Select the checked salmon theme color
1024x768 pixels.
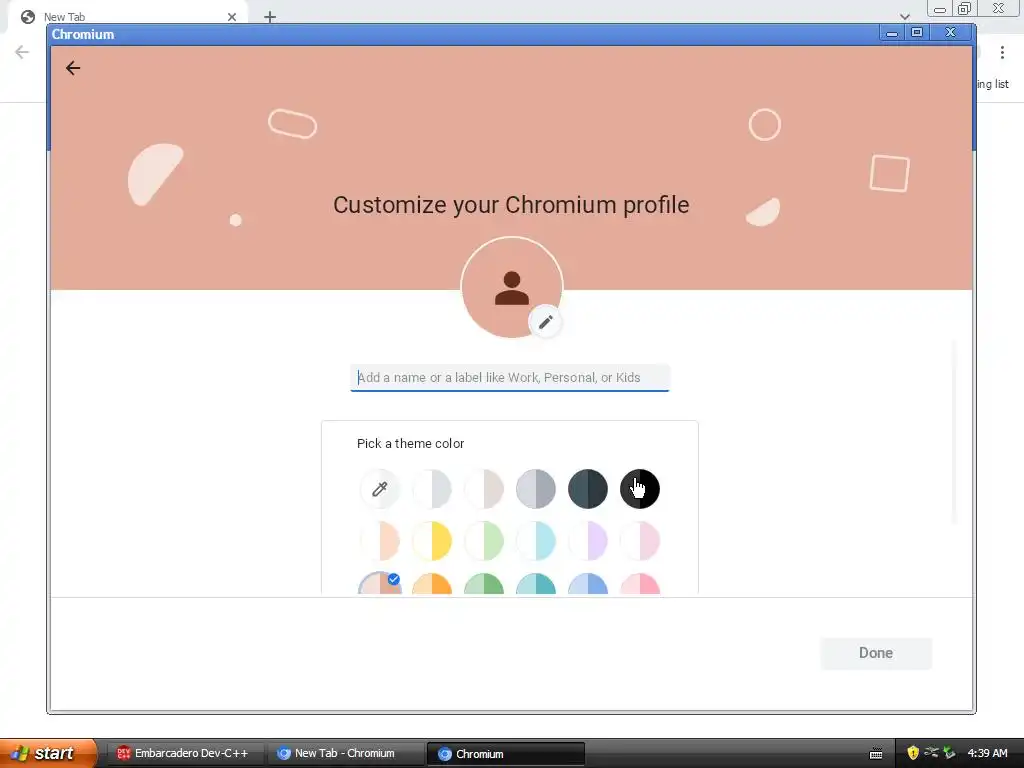[x=379, y=583]
